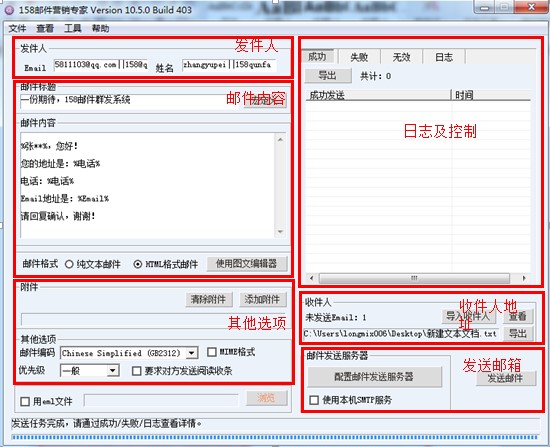Click the attachment path field
The height and width of the screenshot is (447, 550).
[x=154, y=319]
